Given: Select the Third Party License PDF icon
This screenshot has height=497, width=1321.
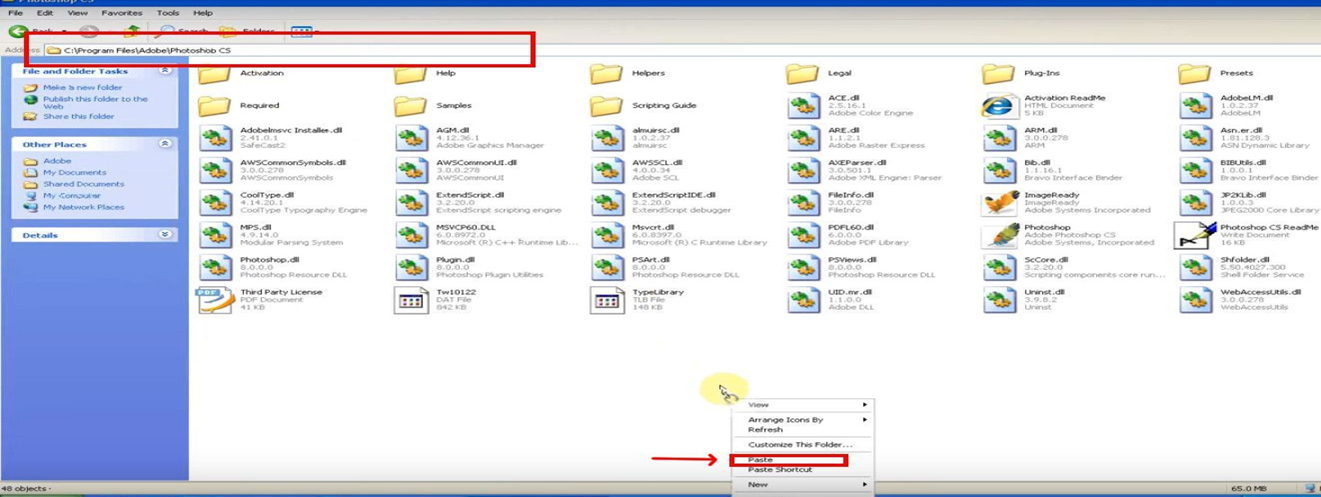Looking at the screenshot, I should tap(215, 300).
